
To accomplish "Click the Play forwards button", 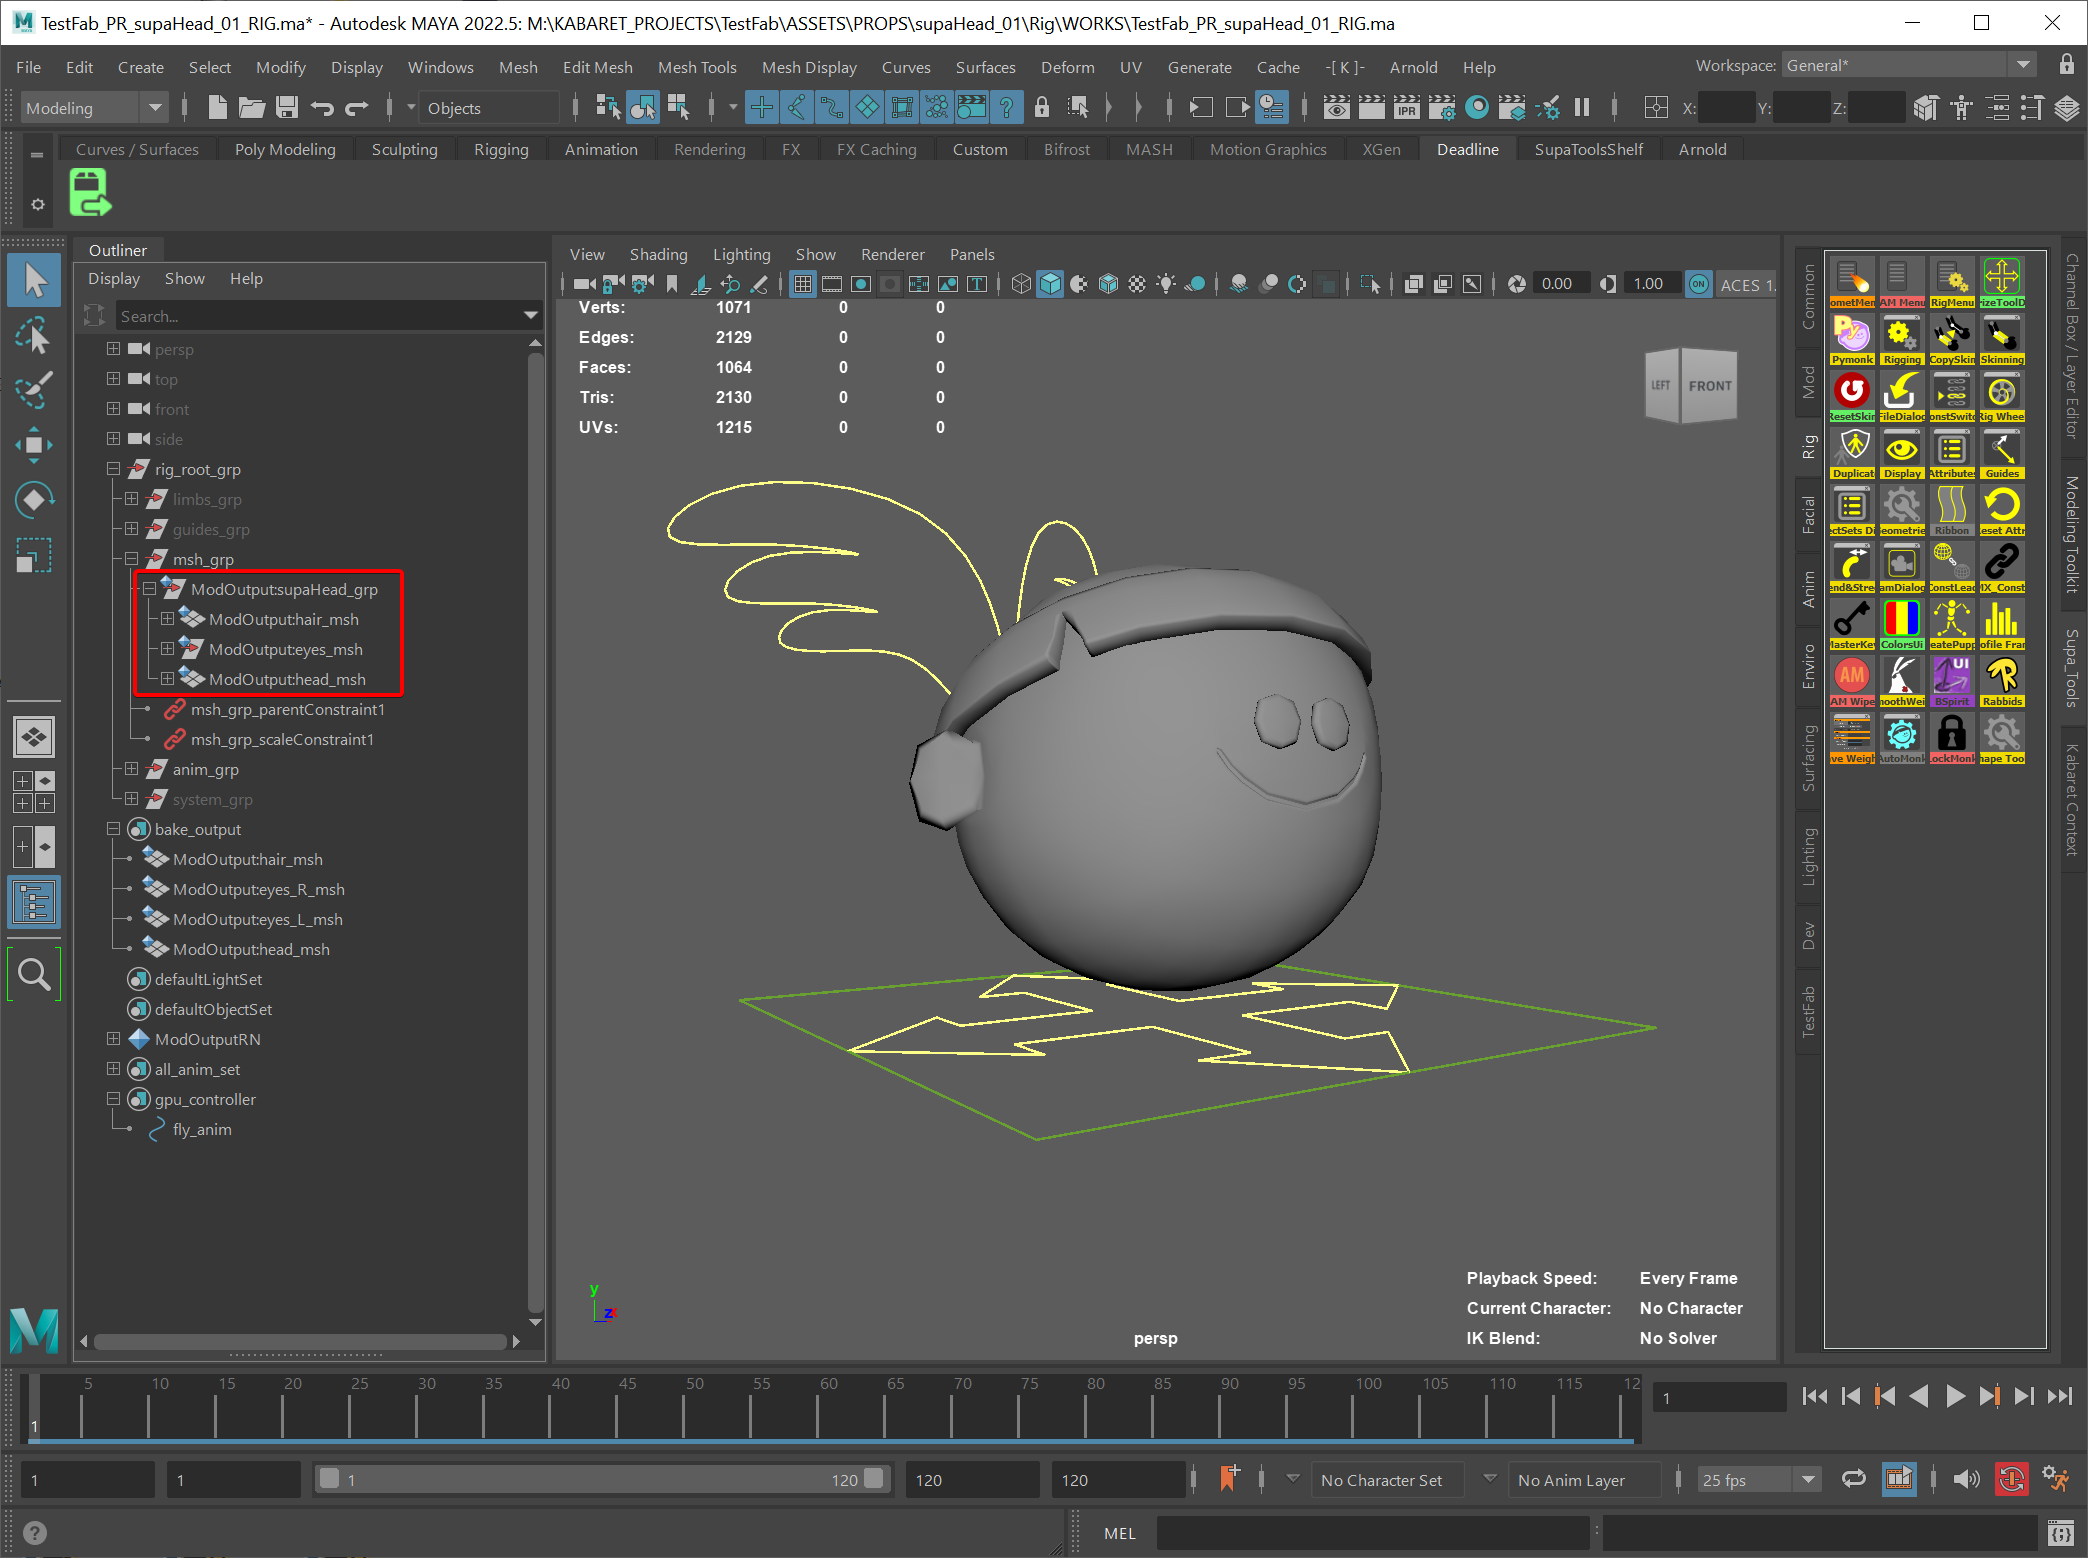I will point(1955,1396).
